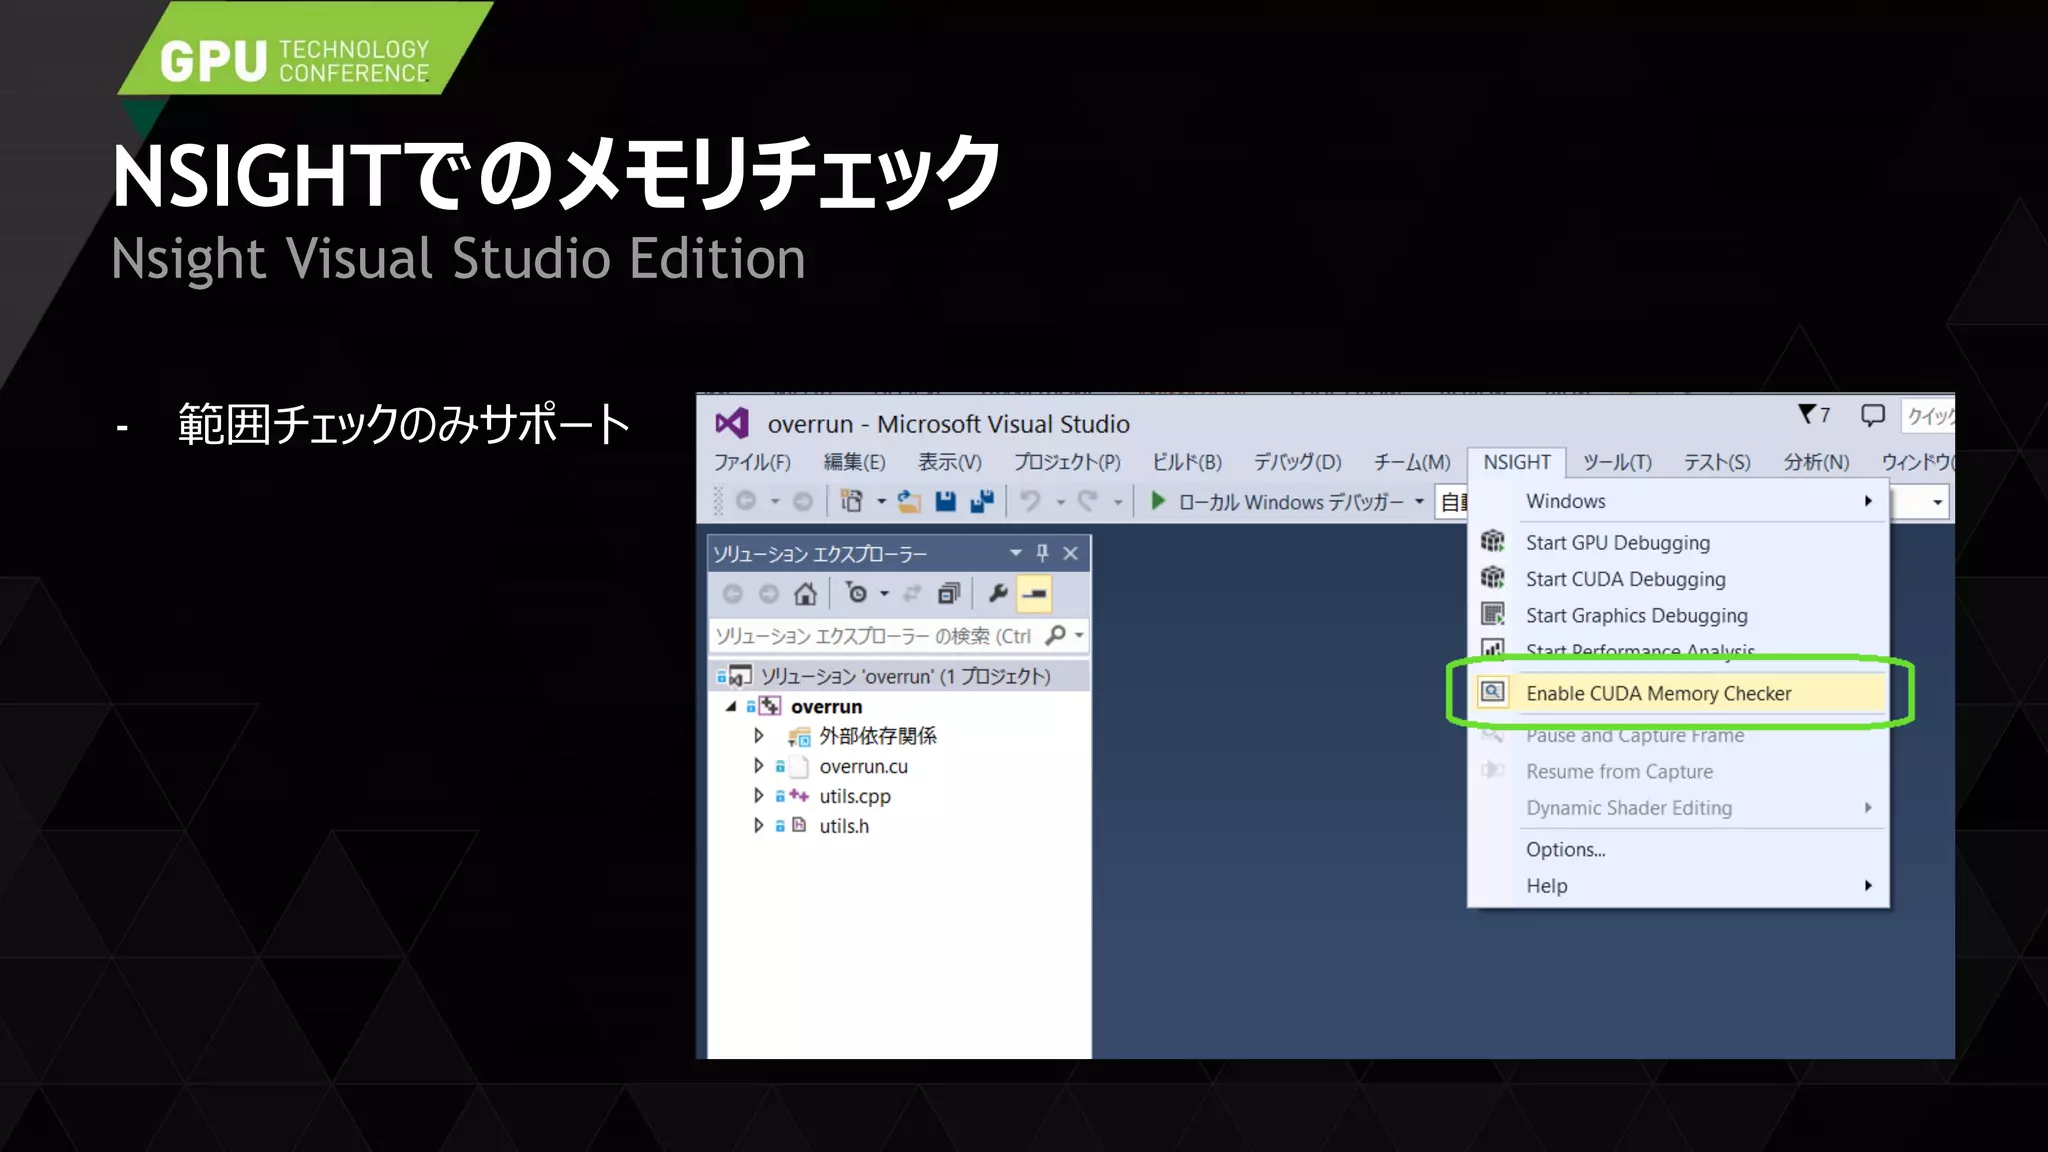Choose Start Graphics Debugging
Image resolution: width=2048 pixels, height=1152 pixels.
coord(1679,615)
